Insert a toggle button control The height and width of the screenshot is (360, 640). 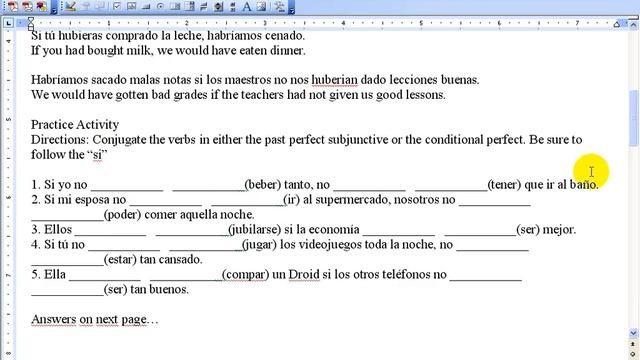(x=204, y=6)
